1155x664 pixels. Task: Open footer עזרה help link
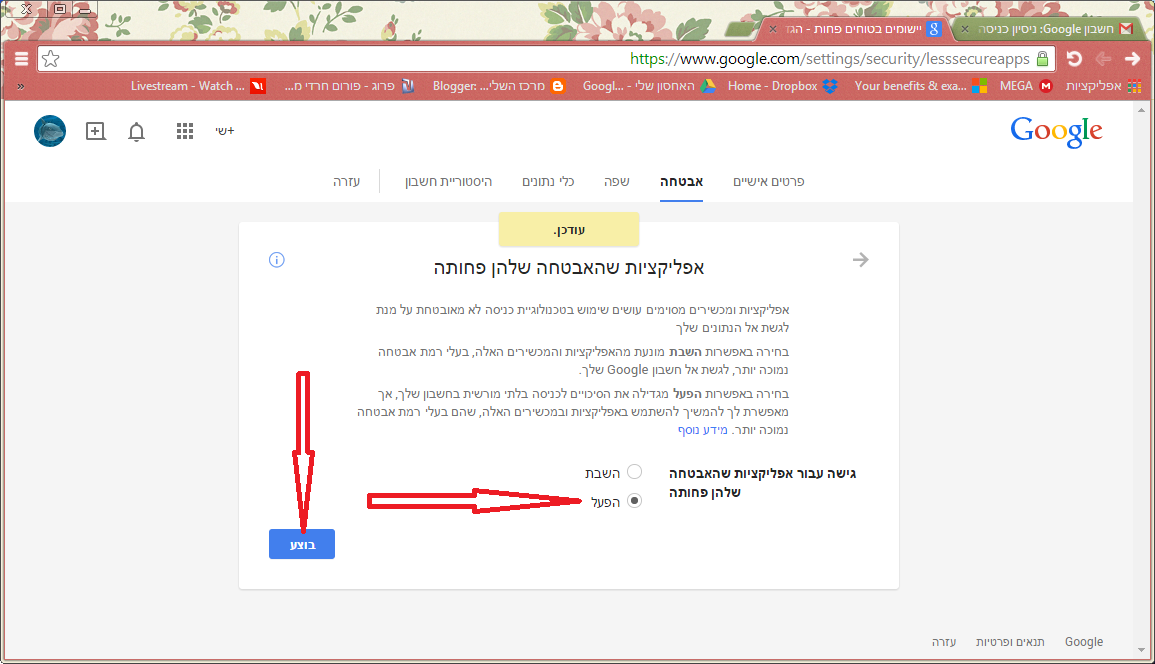coord(944,642)
